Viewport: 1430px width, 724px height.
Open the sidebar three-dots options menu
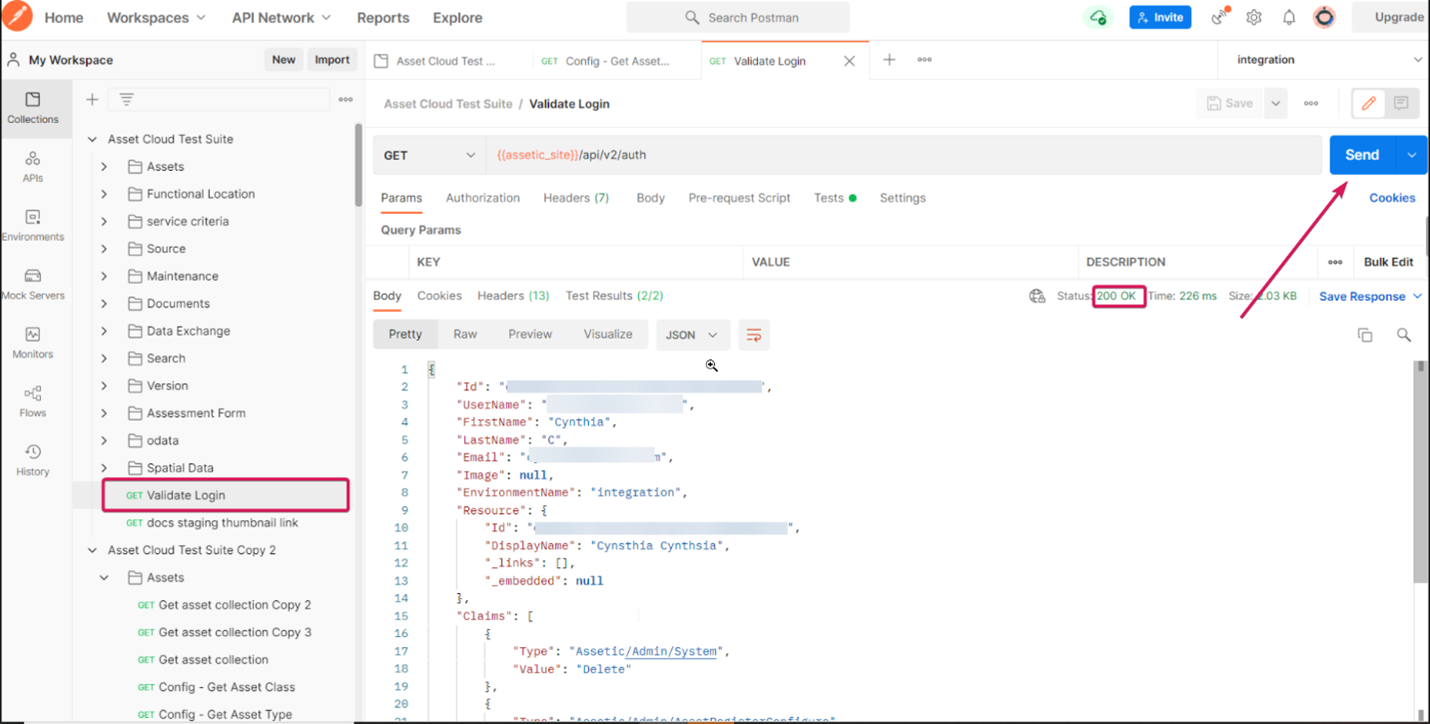345,99
